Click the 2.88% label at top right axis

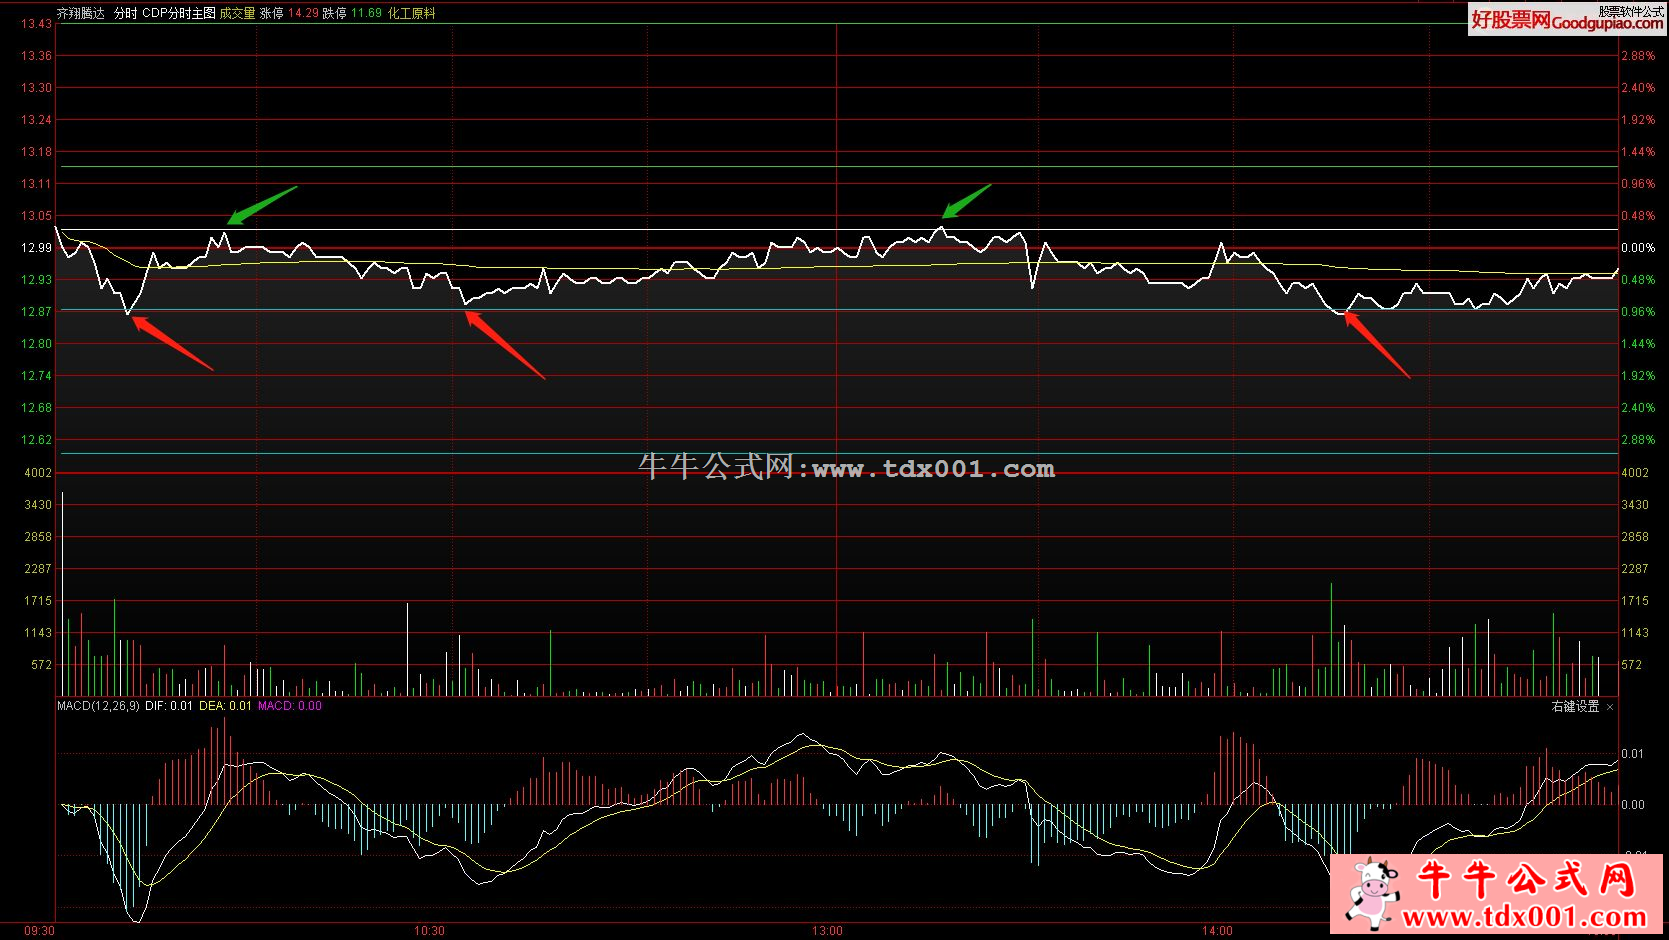1638,56
